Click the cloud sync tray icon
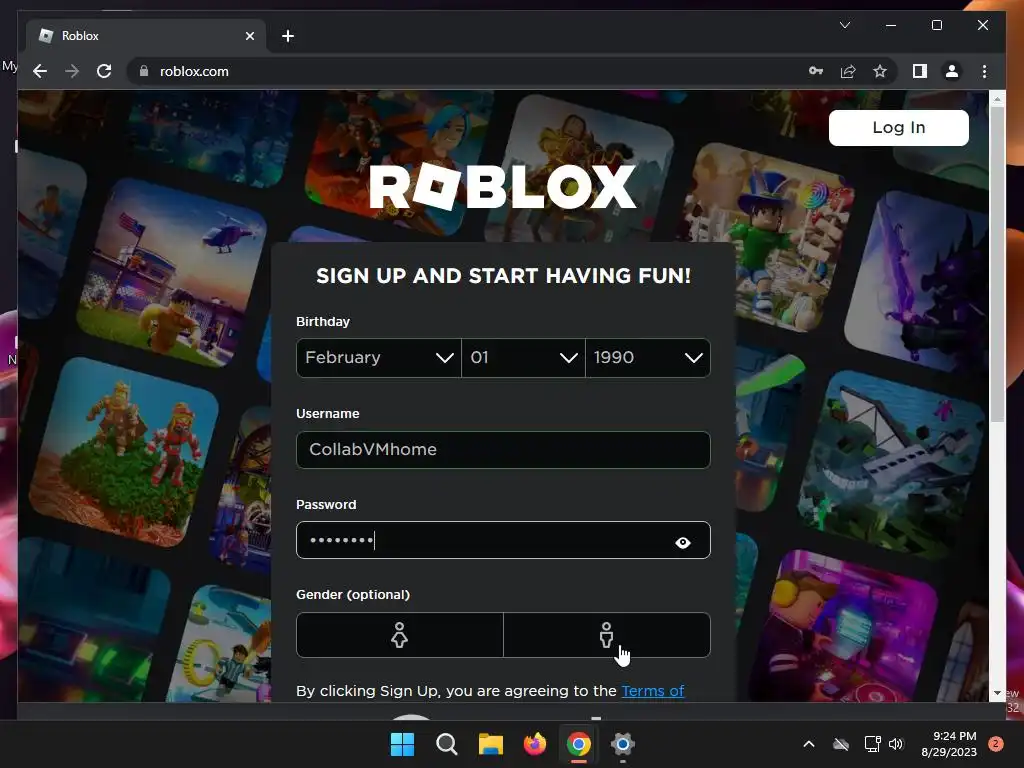This screenshot has height=768, width=1024. (x=841, y=744)
